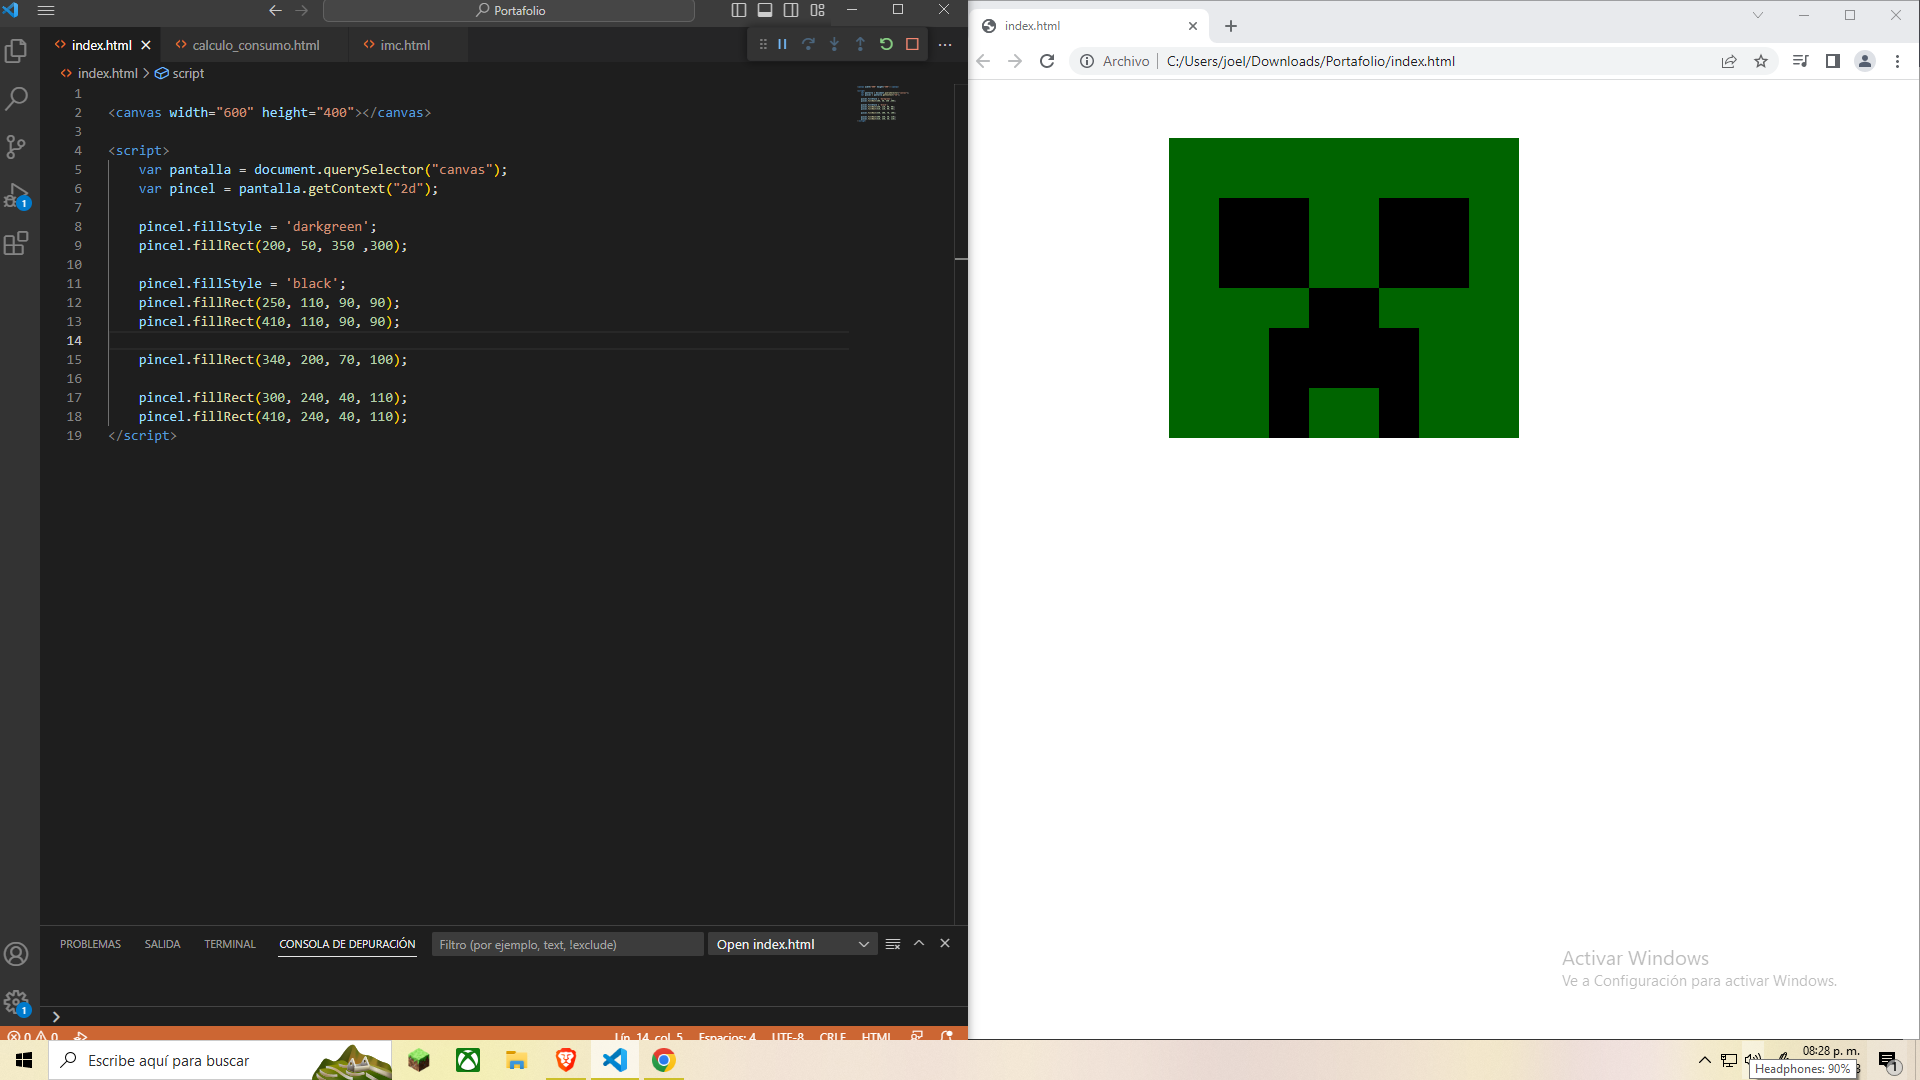Switch to the TERMINAL panel tab
The image size is (1920, 1080).
point(230,944)
